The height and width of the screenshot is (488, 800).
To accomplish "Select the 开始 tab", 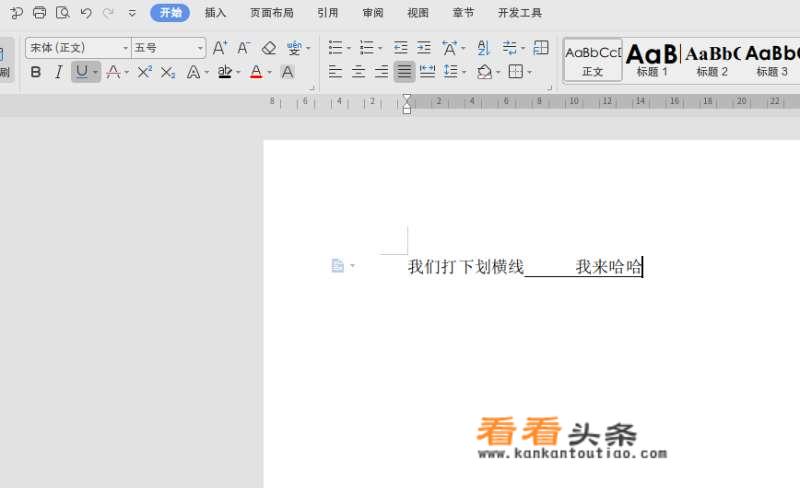I will tap(170, 13).
